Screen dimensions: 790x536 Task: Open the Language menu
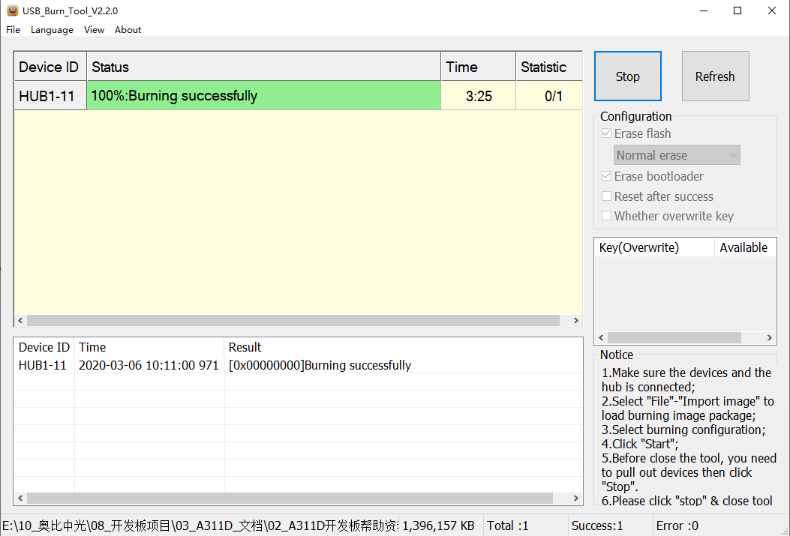coord(52,30)
